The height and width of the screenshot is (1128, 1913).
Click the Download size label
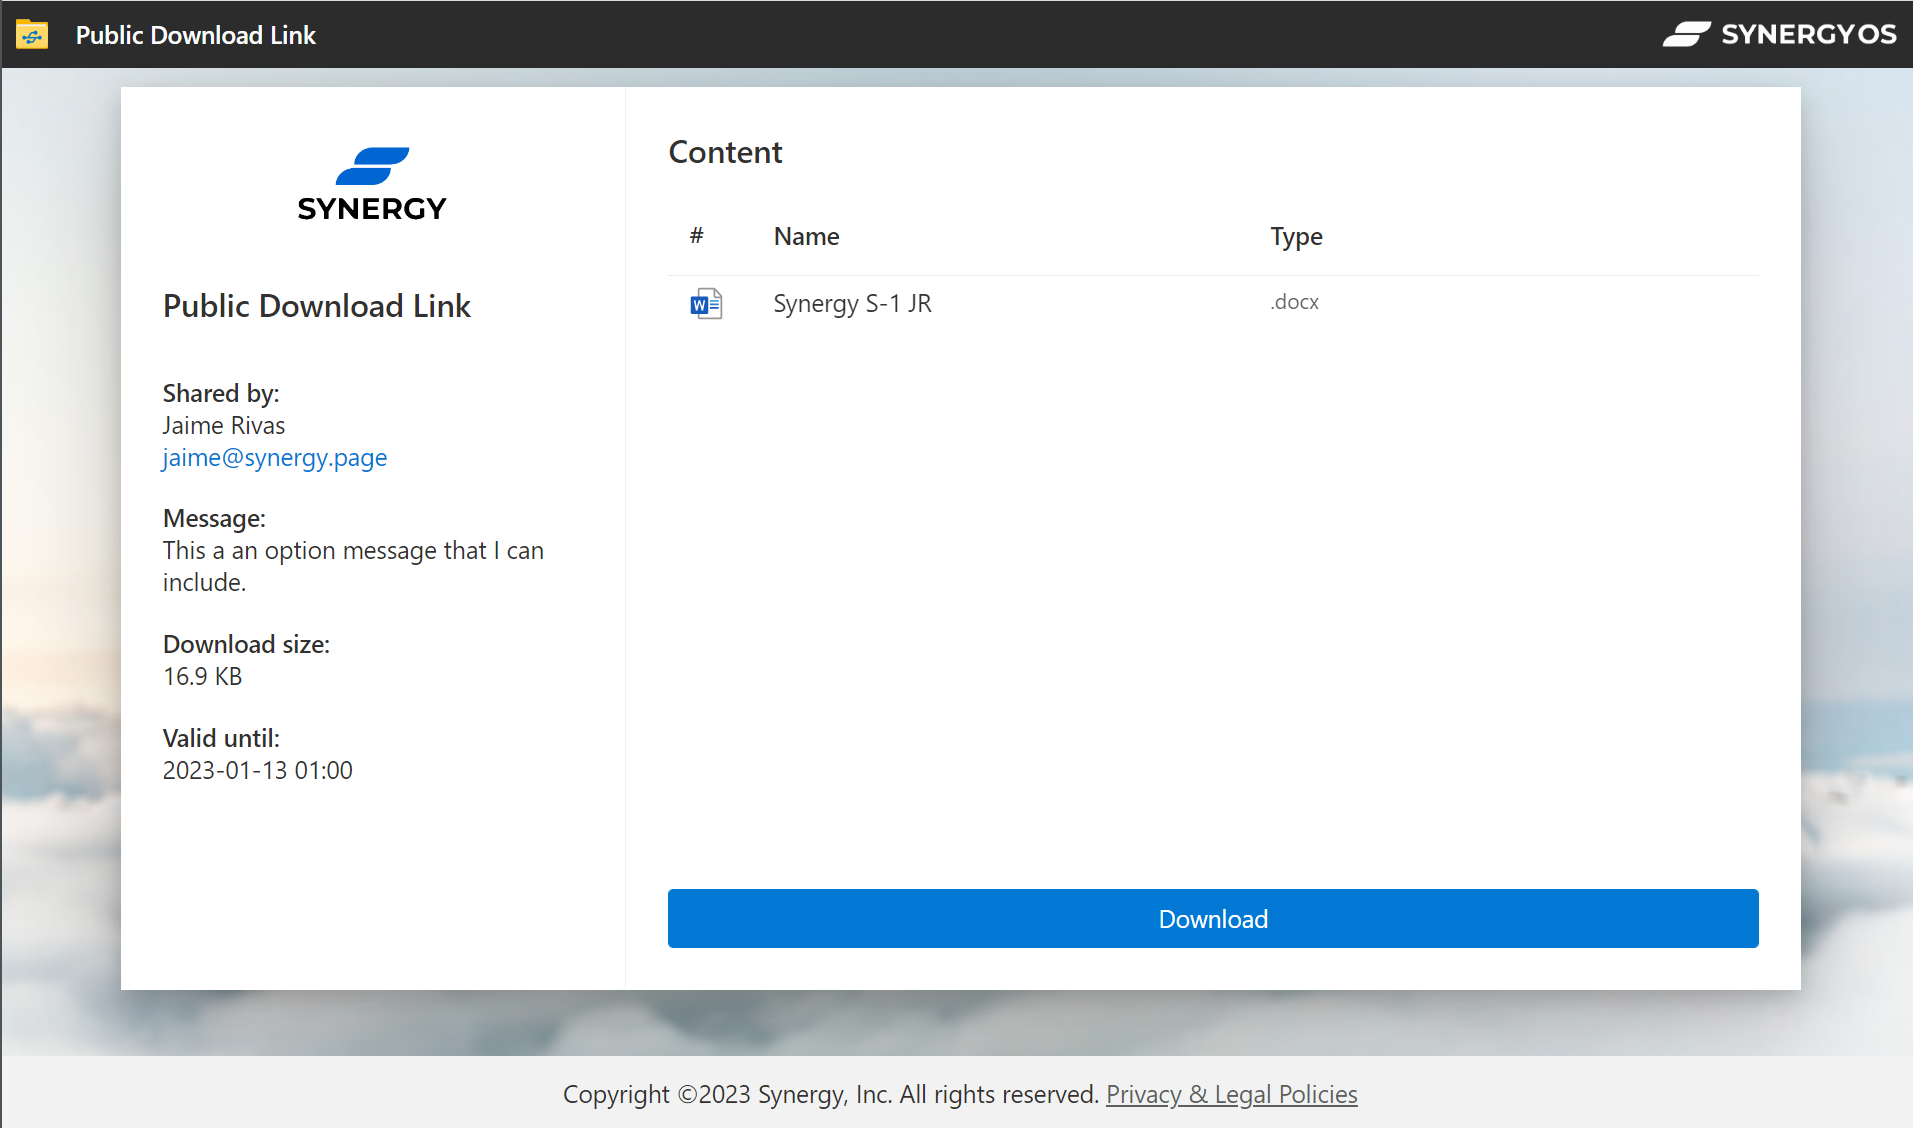coord(246,644)
